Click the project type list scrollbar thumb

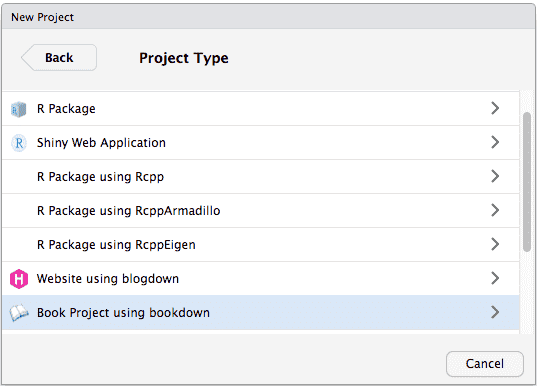[527, 182]
